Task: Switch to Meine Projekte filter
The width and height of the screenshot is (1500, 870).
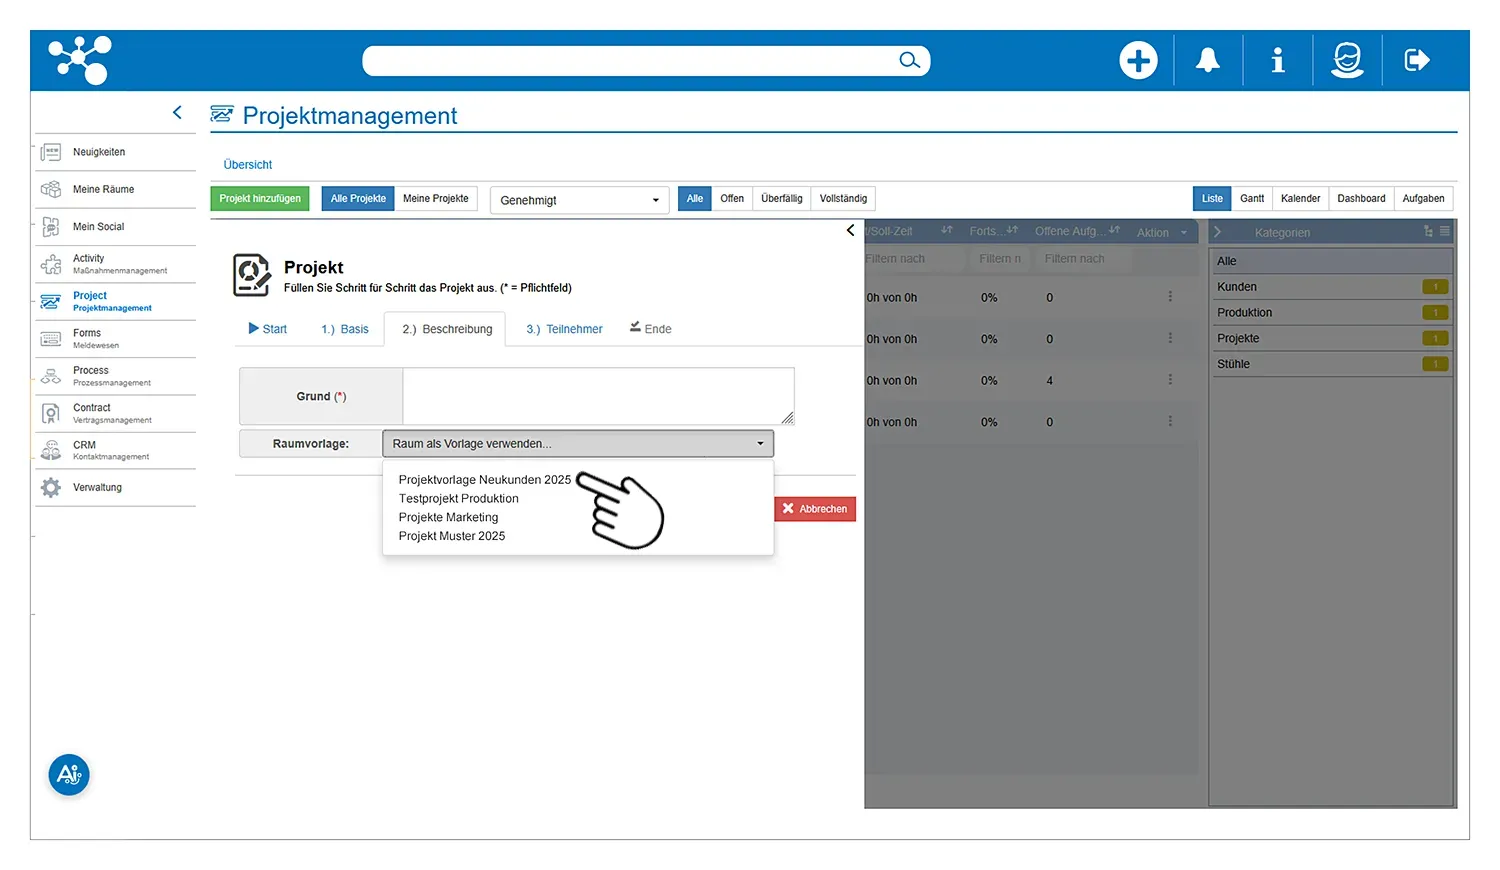Action: click(435, 199)
